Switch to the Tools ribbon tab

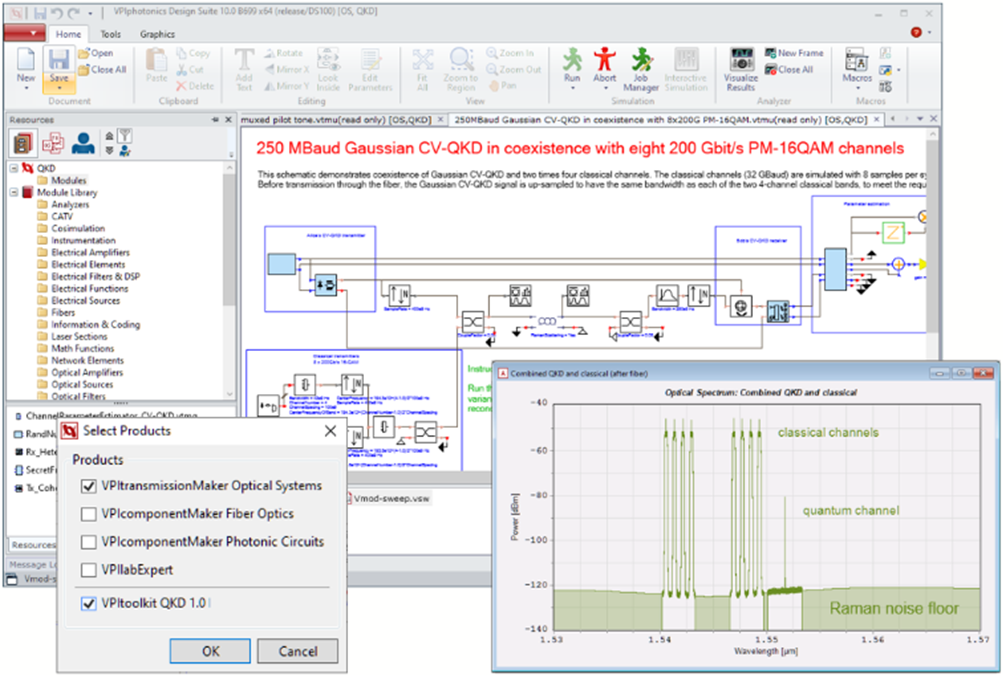pyautogui.click(x=110, y=34)
